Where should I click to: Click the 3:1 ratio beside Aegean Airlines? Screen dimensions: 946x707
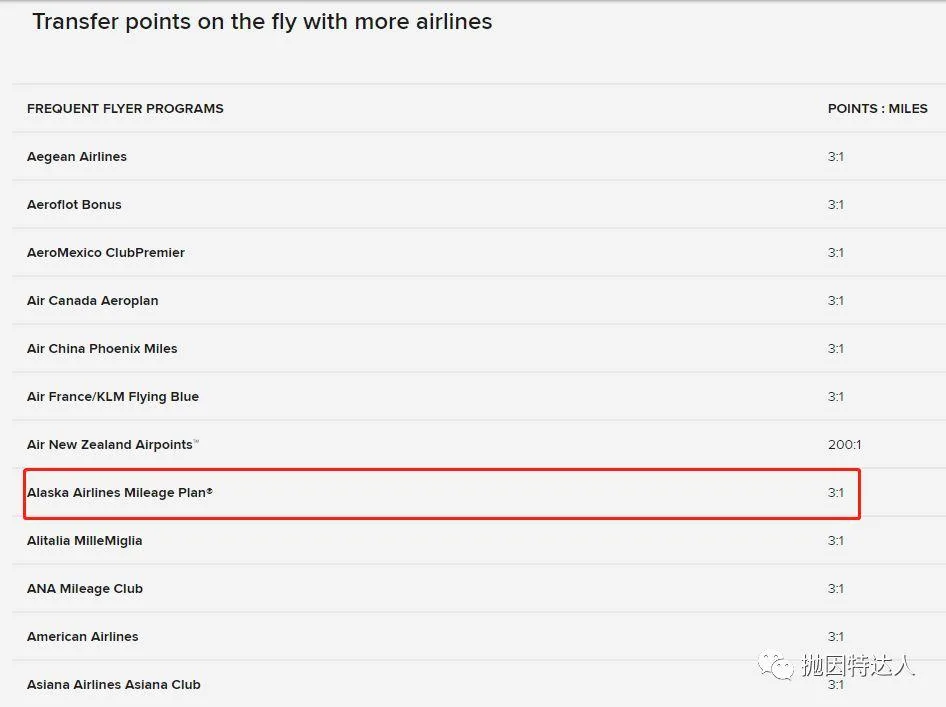tap(836, 157)
